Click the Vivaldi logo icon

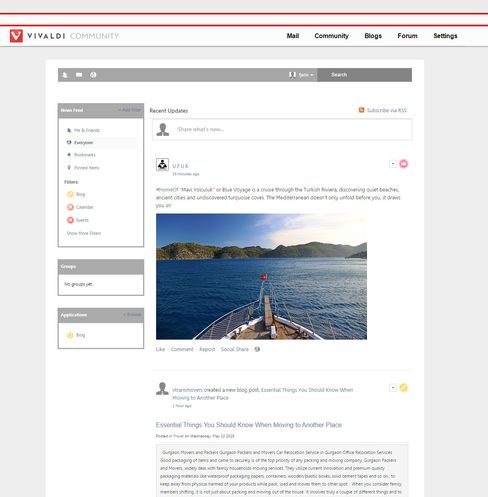click(16, 36)
